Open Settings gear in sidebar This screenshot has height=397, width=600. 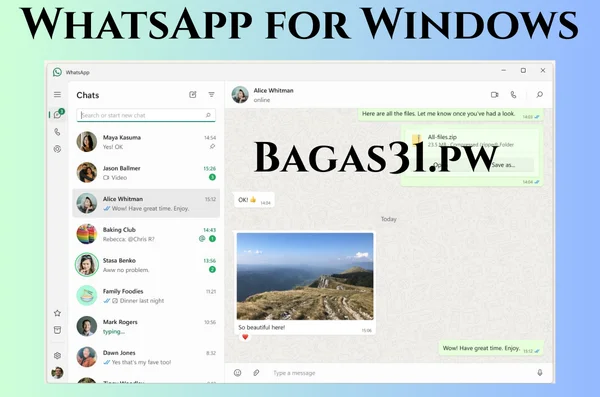[x=57, y=356]
